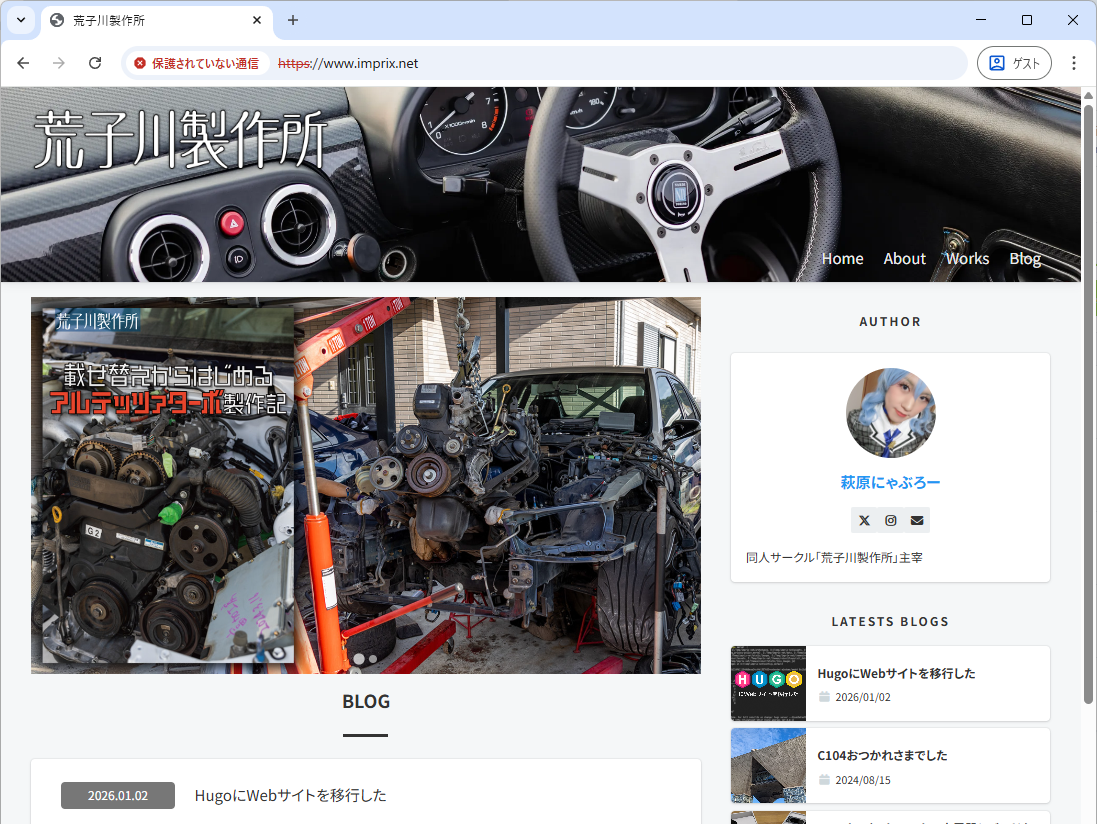
Task: Open the ゲスト profile button
Action: coord(1014,63)
